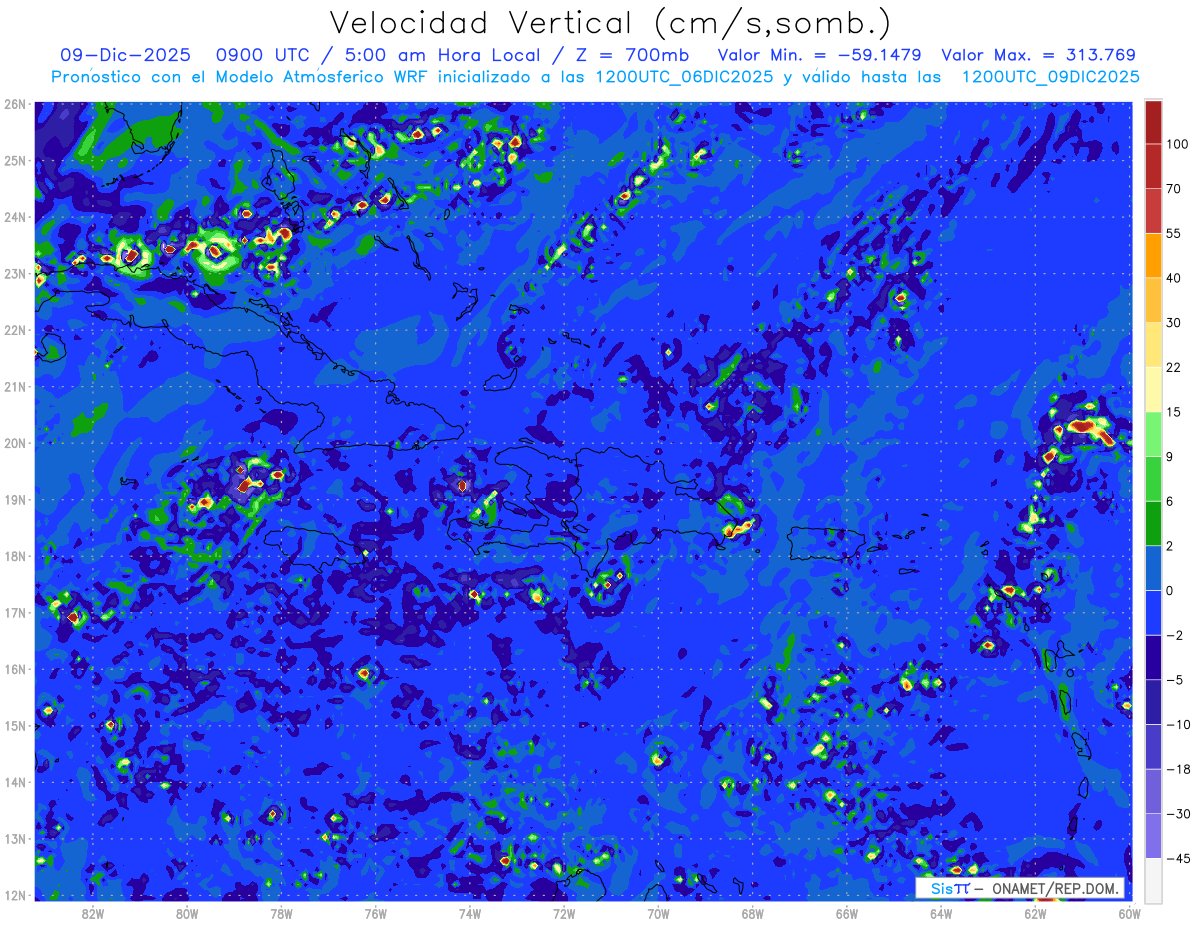Image resolution: width=1200 pixels, height=927 pixels.
Task: Click the longitude label "80W"
Action: pos(187,913)
